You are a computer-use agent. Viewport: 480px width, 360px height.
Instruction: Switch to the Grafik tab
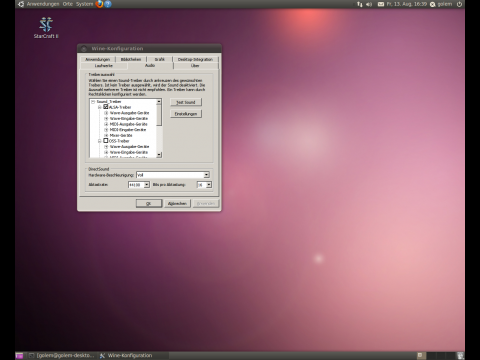tap(159, 59)
